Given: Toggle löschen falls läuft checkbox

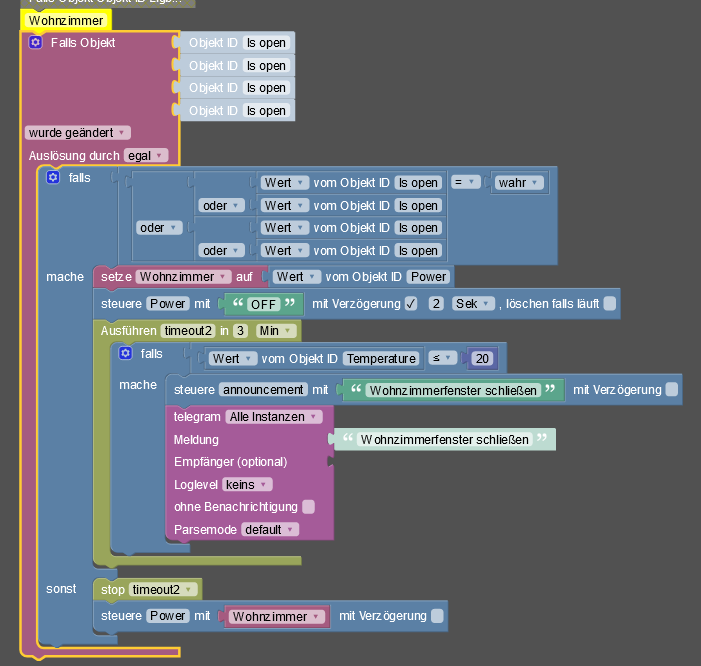Looking at the screenshot, I should (x=609, y=304).
